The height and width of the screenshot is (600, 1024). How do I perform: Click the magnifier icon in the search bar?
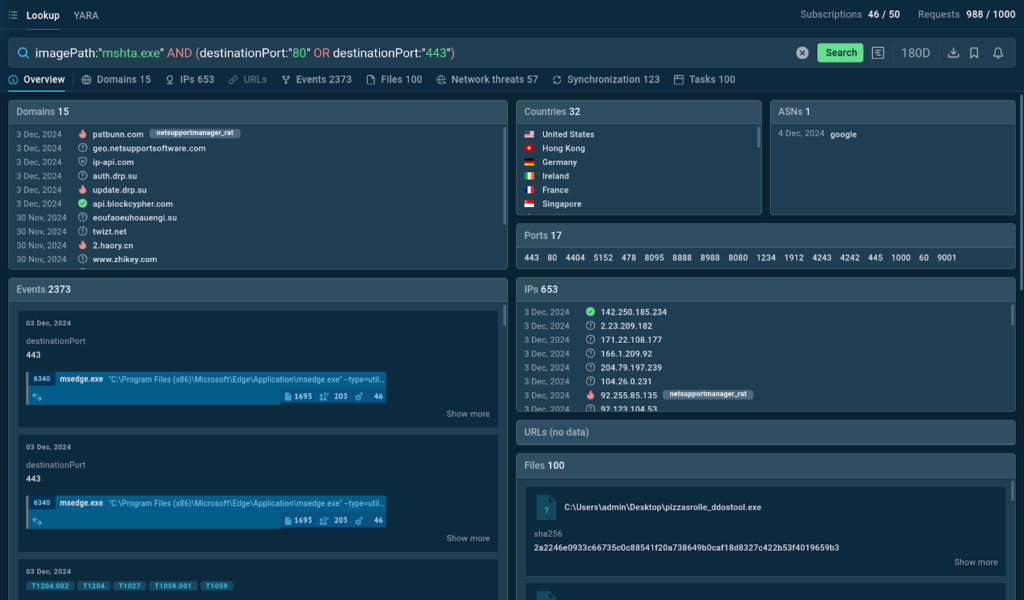coord(22,53)
